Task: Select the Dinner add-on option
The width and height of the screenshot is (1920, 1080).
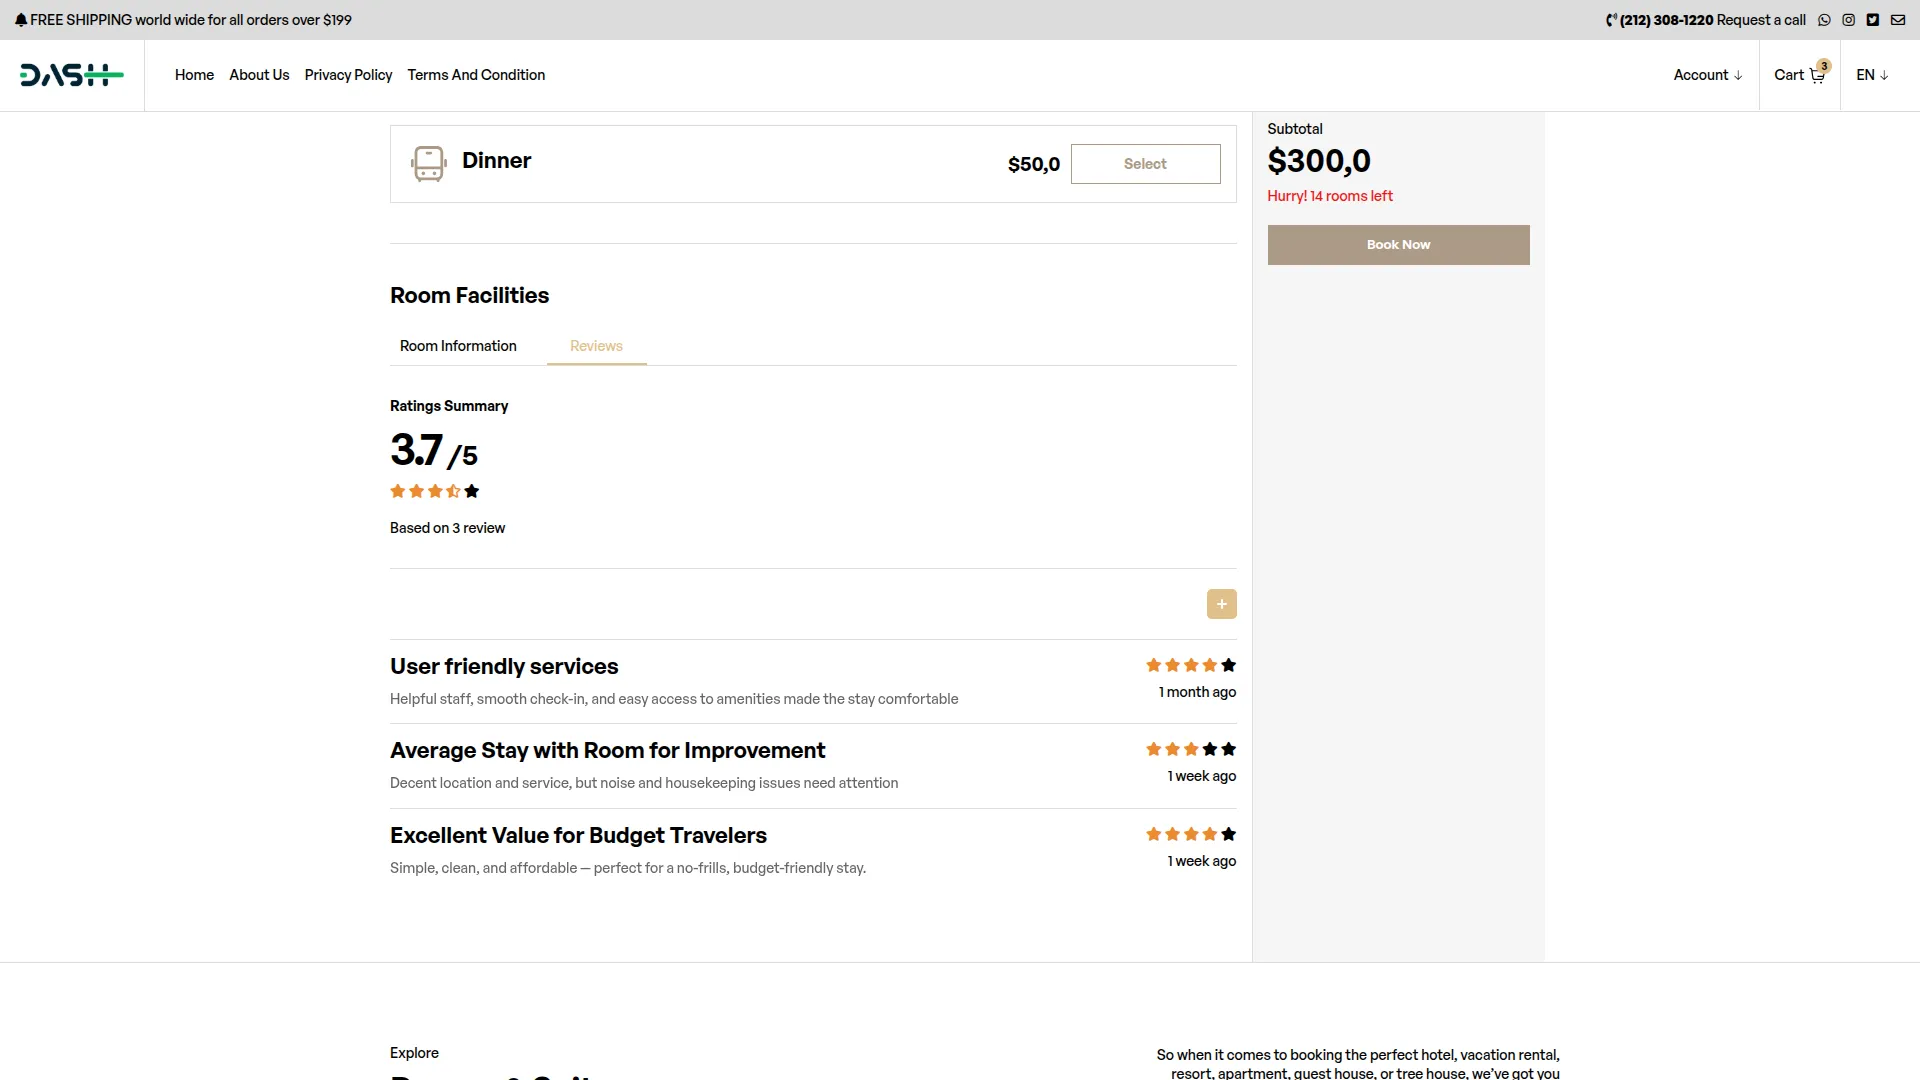Action: click(x=1145, y=164)
